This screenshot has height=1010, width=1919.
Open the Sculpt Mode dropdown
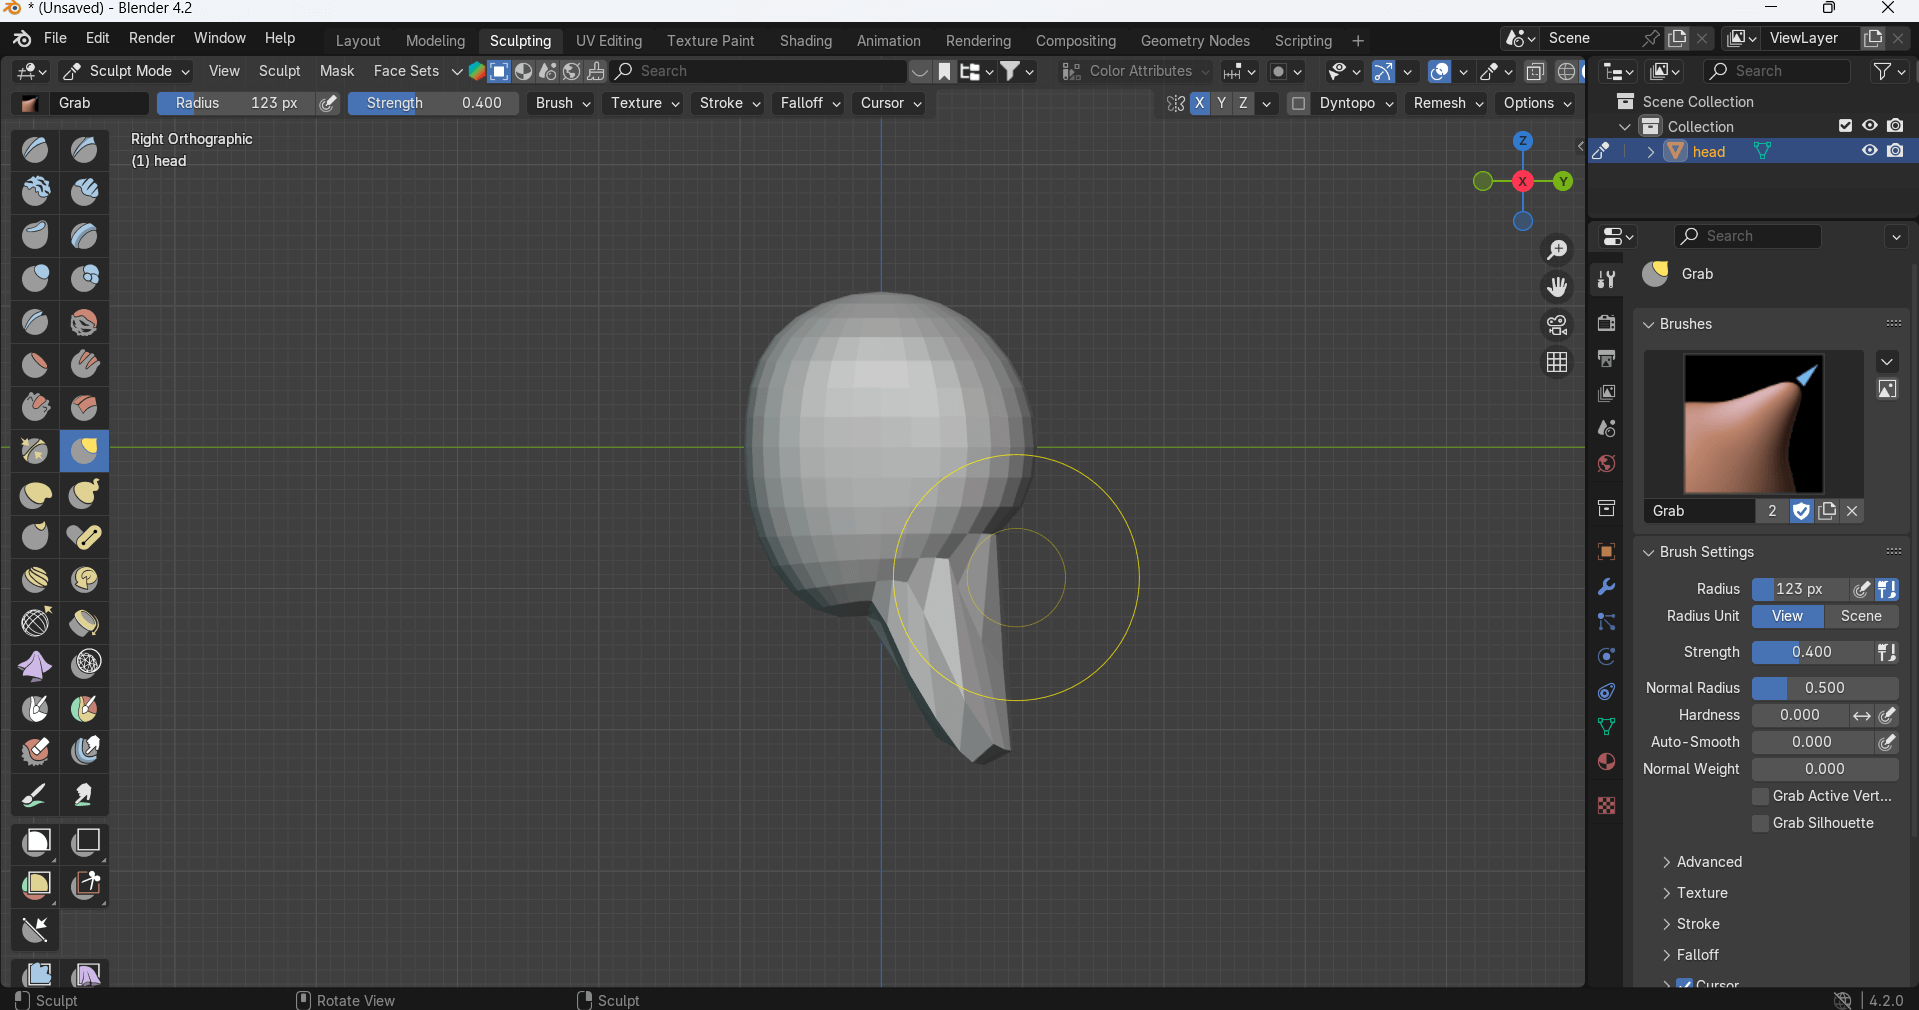[126, 71]
